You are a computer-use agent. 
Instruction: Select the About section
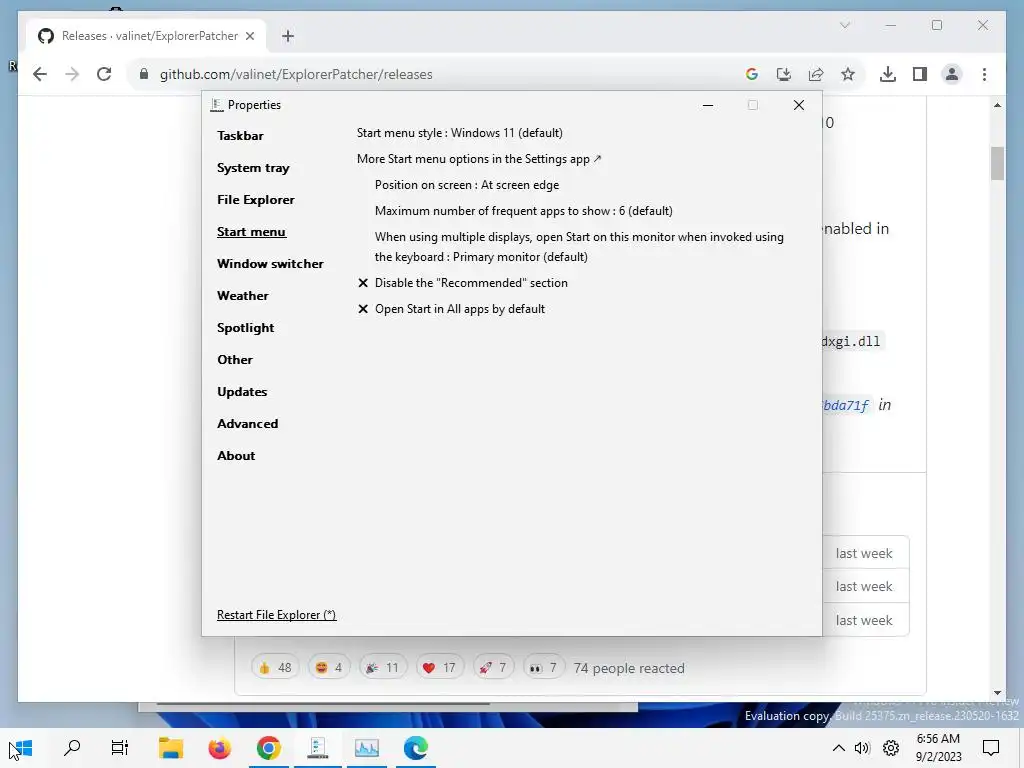tap(236, 456)
